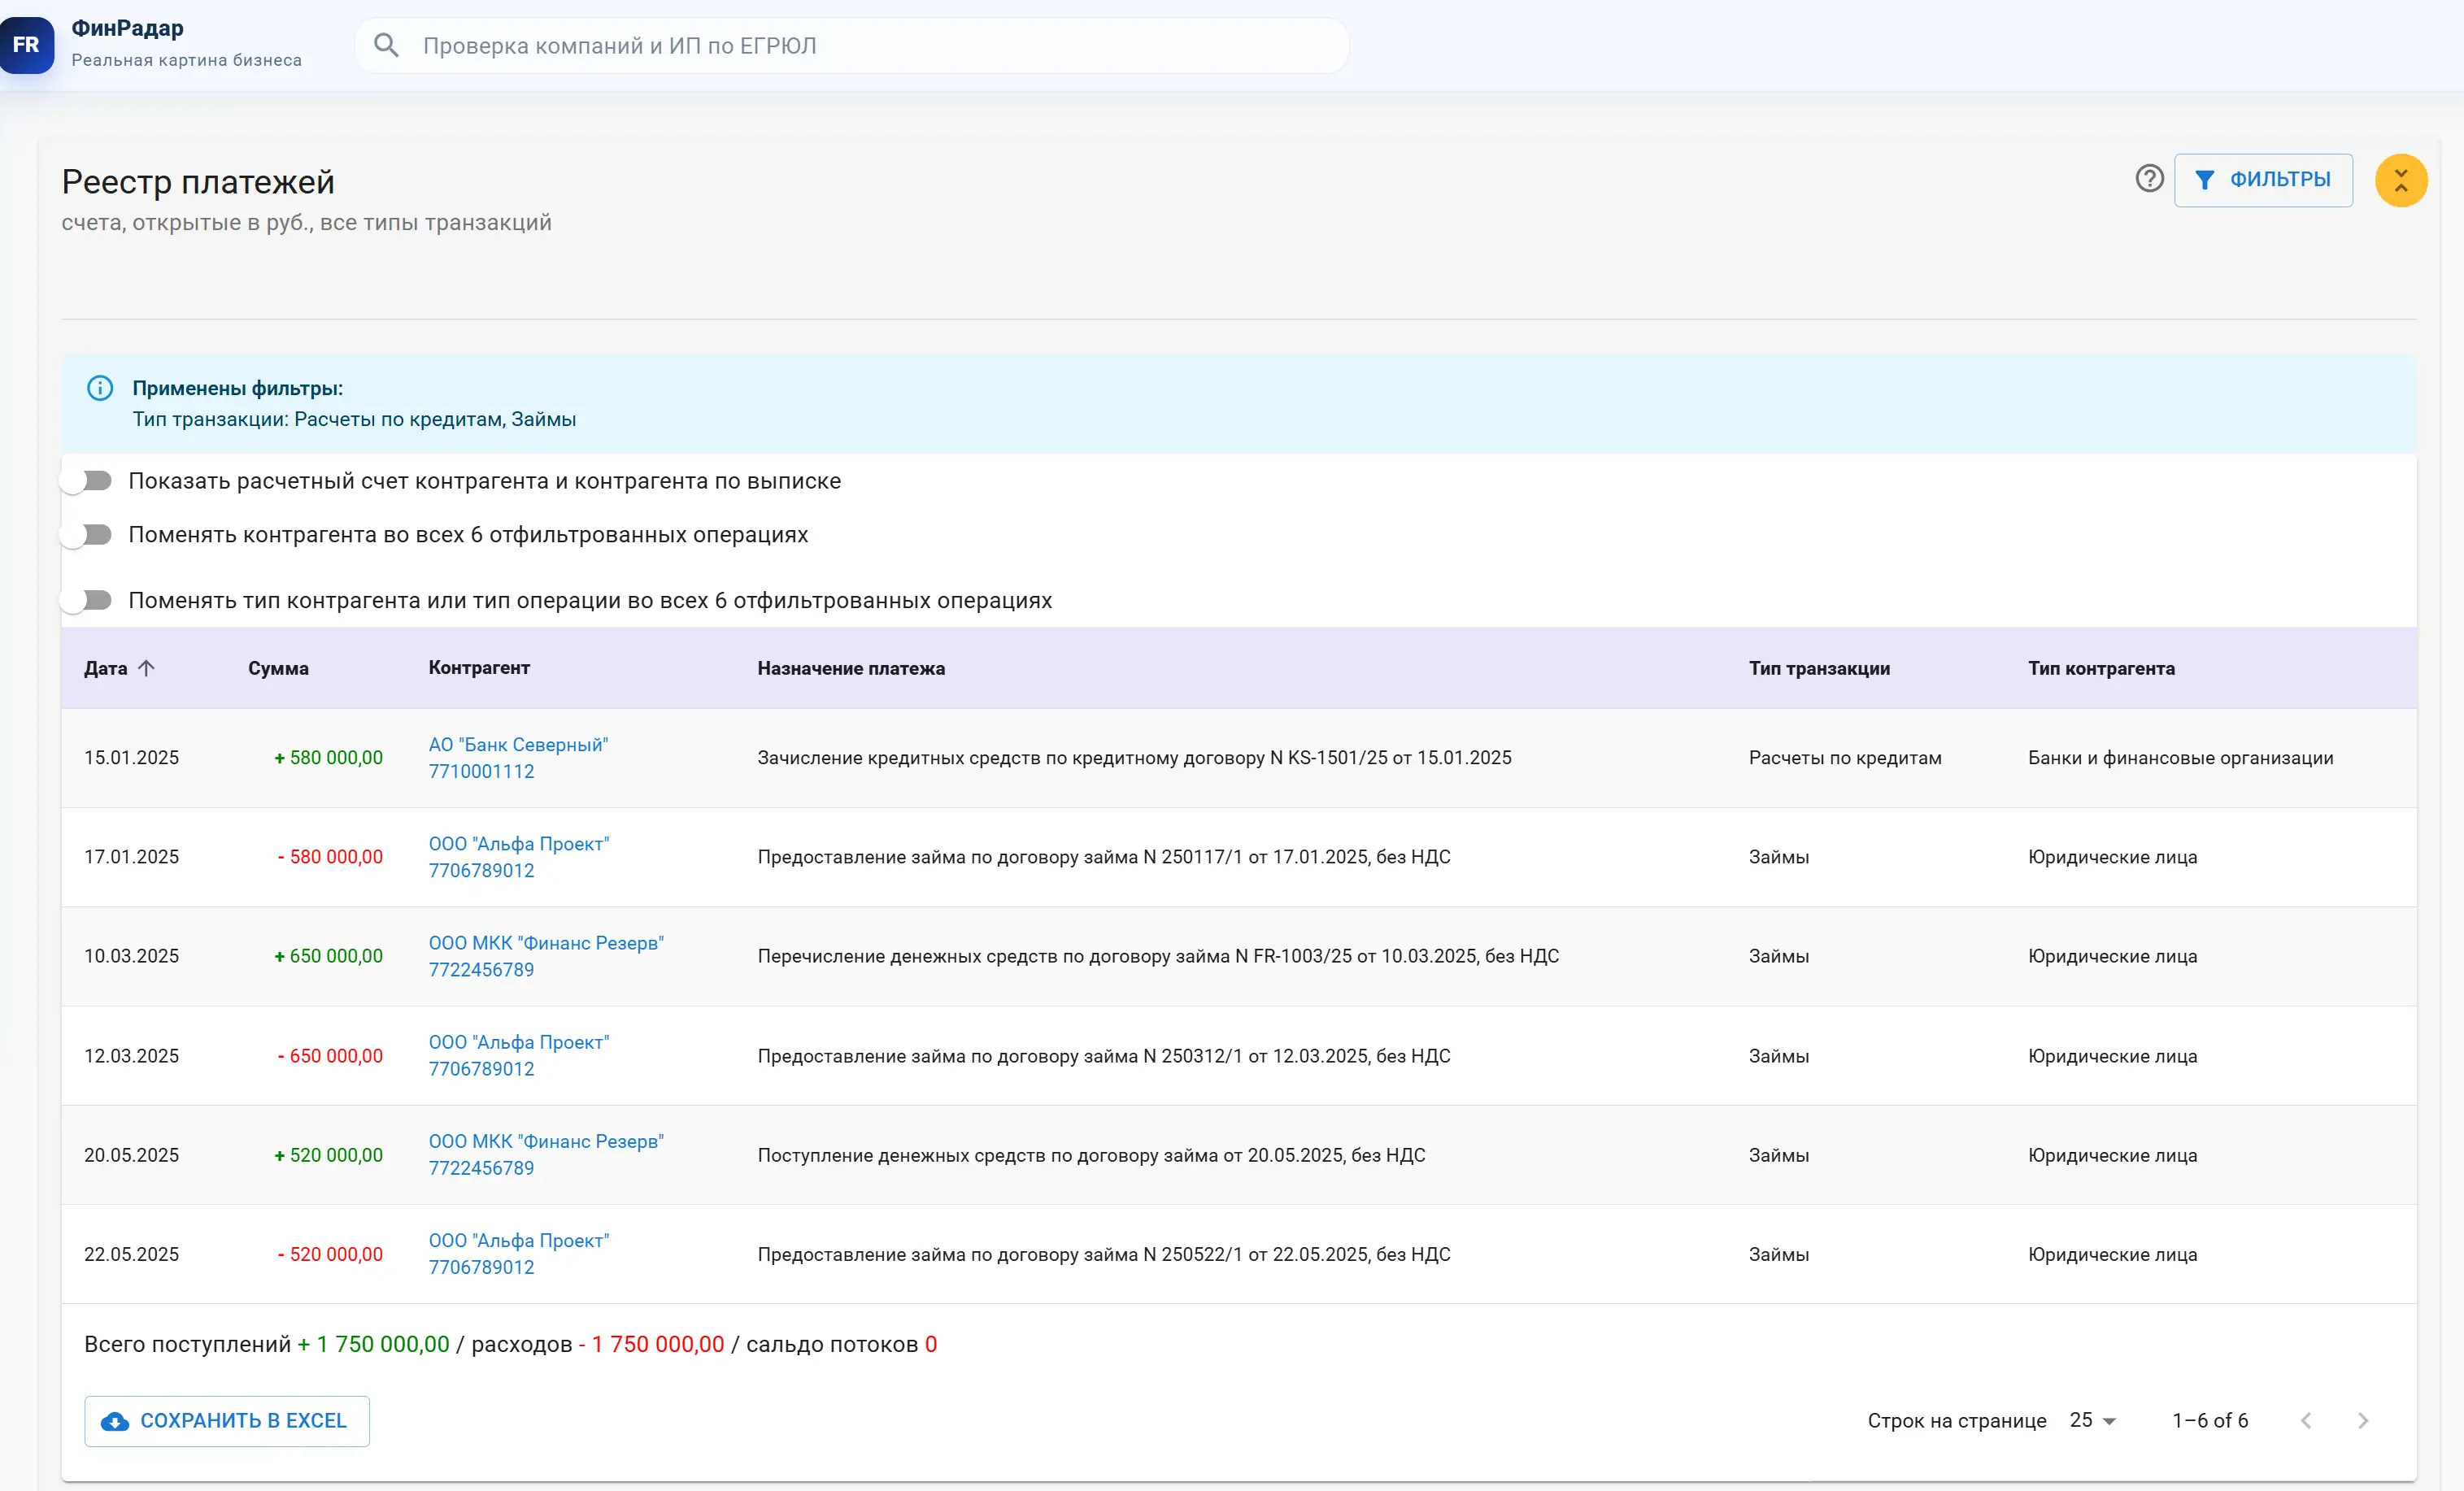This screenshot has width=2464, height=1491.
Task: Click Тип контрагента column header
Action: [2101, 668]
